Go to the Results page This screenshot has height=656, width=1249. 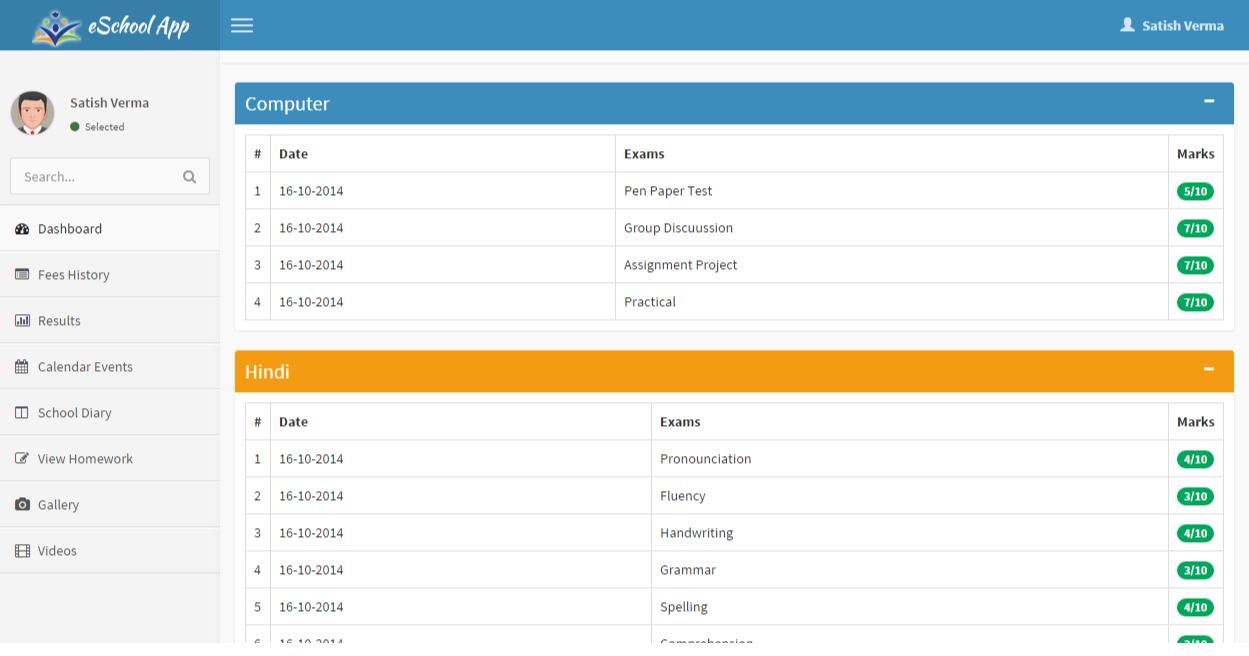109,320
